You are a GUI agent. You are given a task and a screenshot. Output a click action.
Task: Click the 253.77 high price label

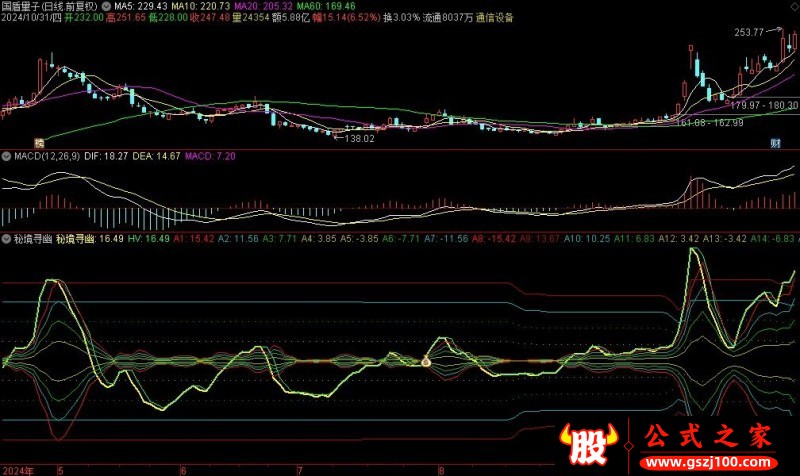click(x=748, y=33)
